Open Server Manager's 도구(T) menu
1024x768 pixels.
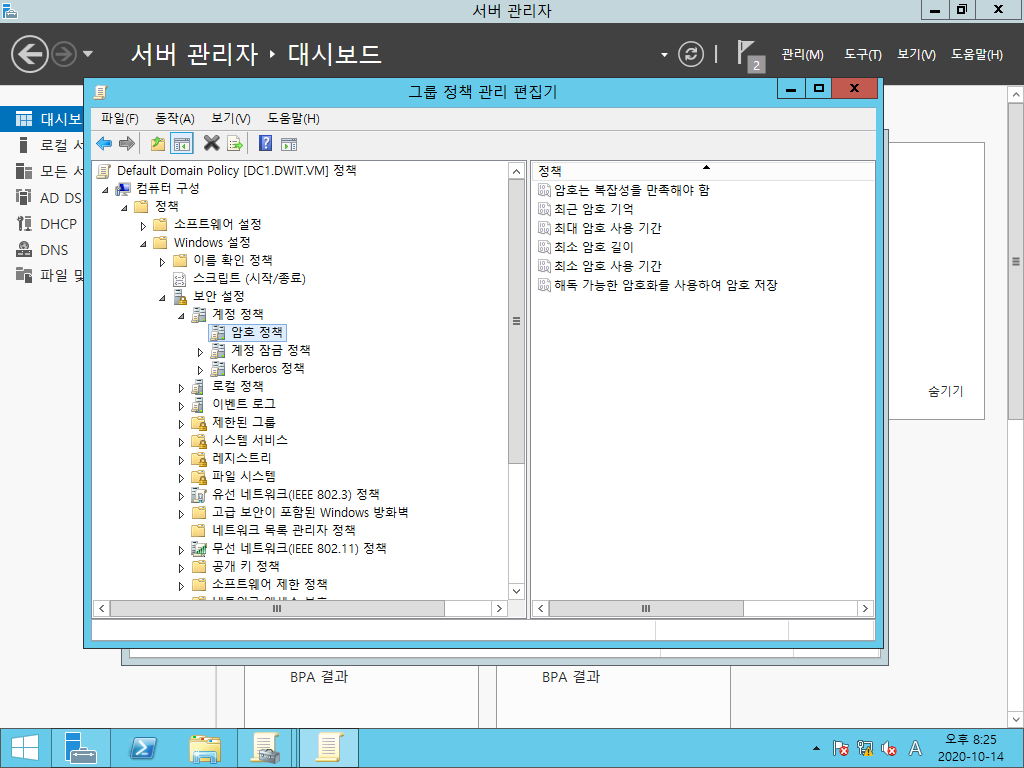pos(863,54)
